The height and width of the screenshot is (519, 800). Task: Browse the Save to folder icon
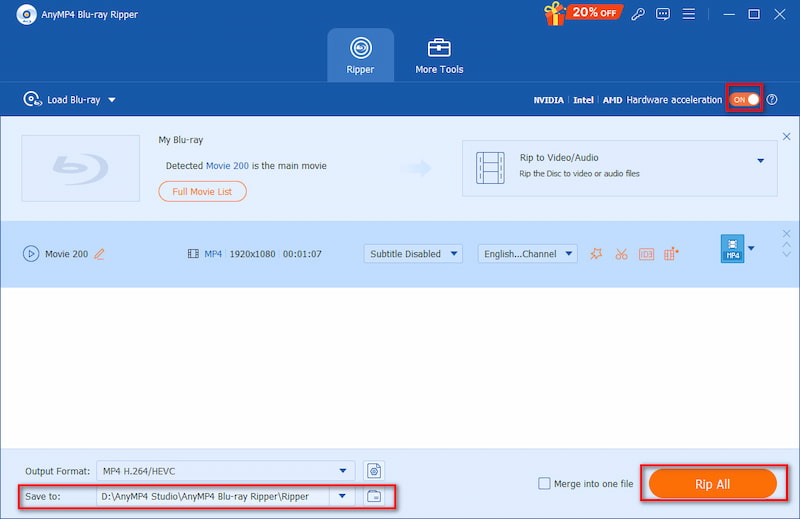[x=374, y=496]
